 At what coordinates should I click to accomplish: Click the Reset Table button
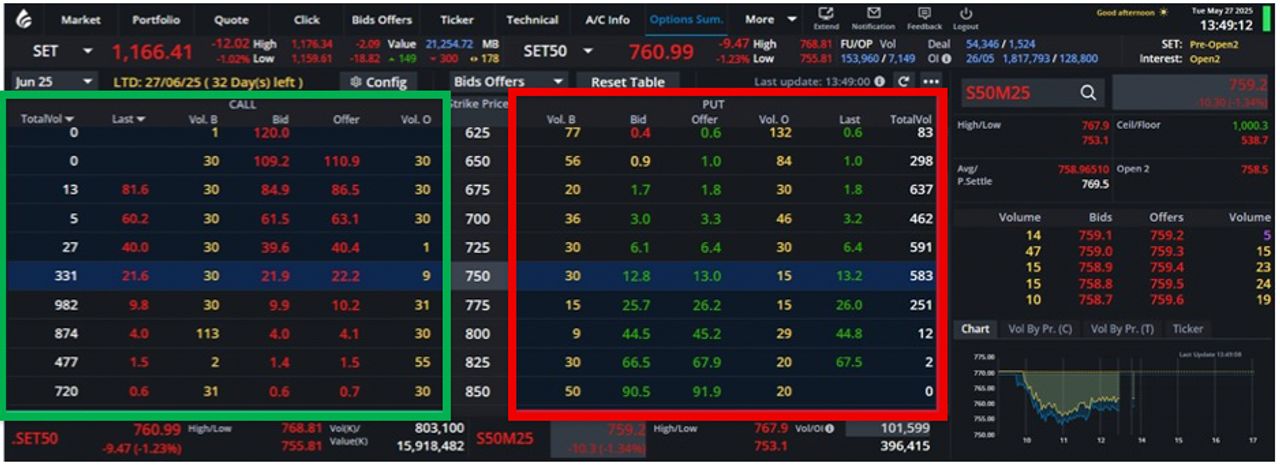click(x=628, y=82)
